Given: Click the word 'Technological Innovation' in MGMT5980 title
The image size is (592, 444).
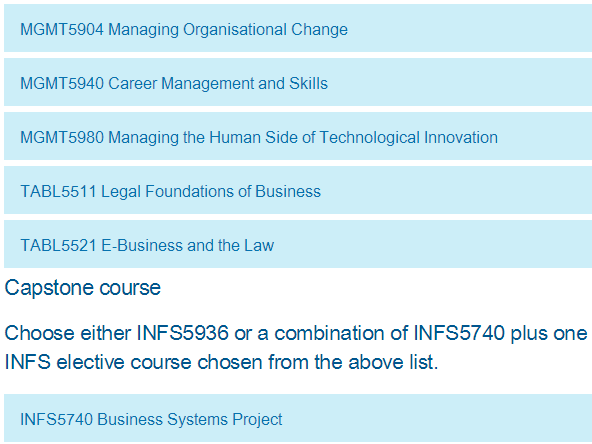Looking at the screenshot, I should (409, 137).
